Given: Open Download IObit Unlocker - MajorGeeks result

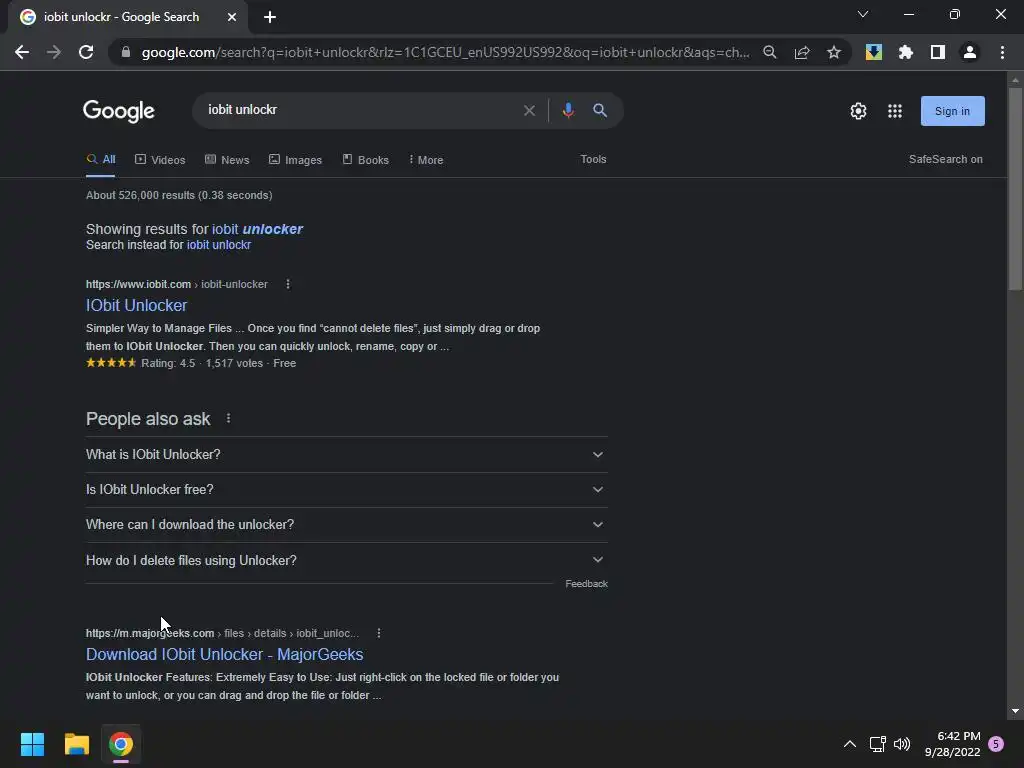Looking at the screenshot, I should coord(225,654).
